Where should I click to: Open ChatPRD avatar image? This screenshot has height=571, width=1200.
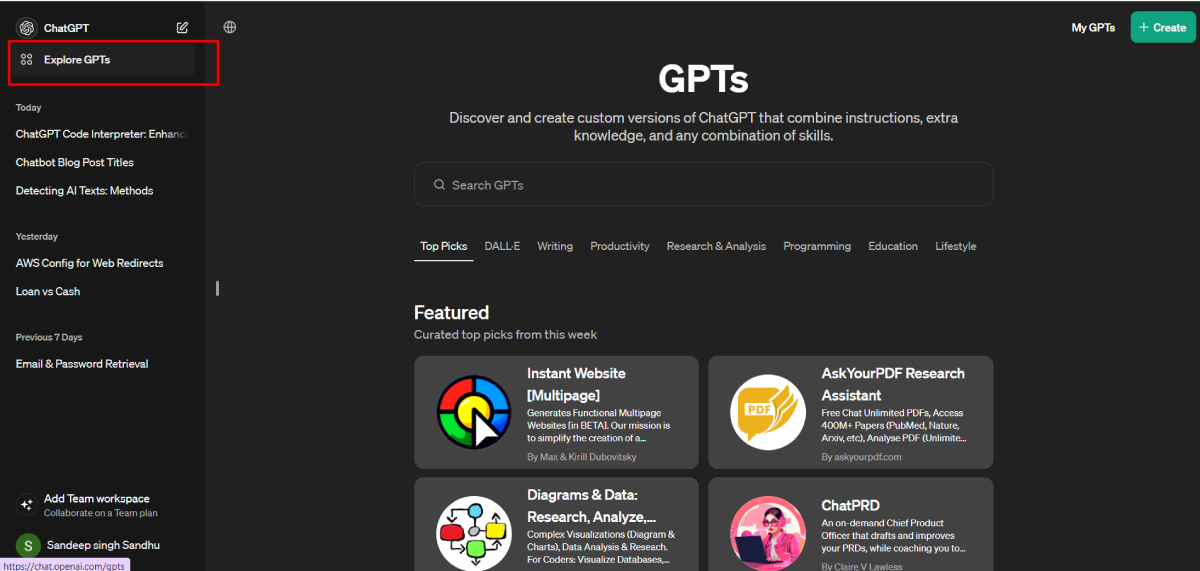pyautogui.click(x=768, y=533)
